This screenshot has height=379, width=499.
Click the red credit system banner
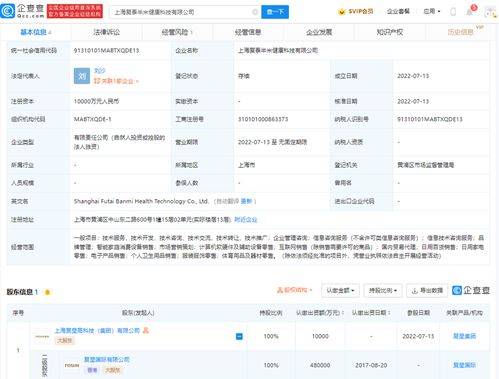(x=75, y=11)
